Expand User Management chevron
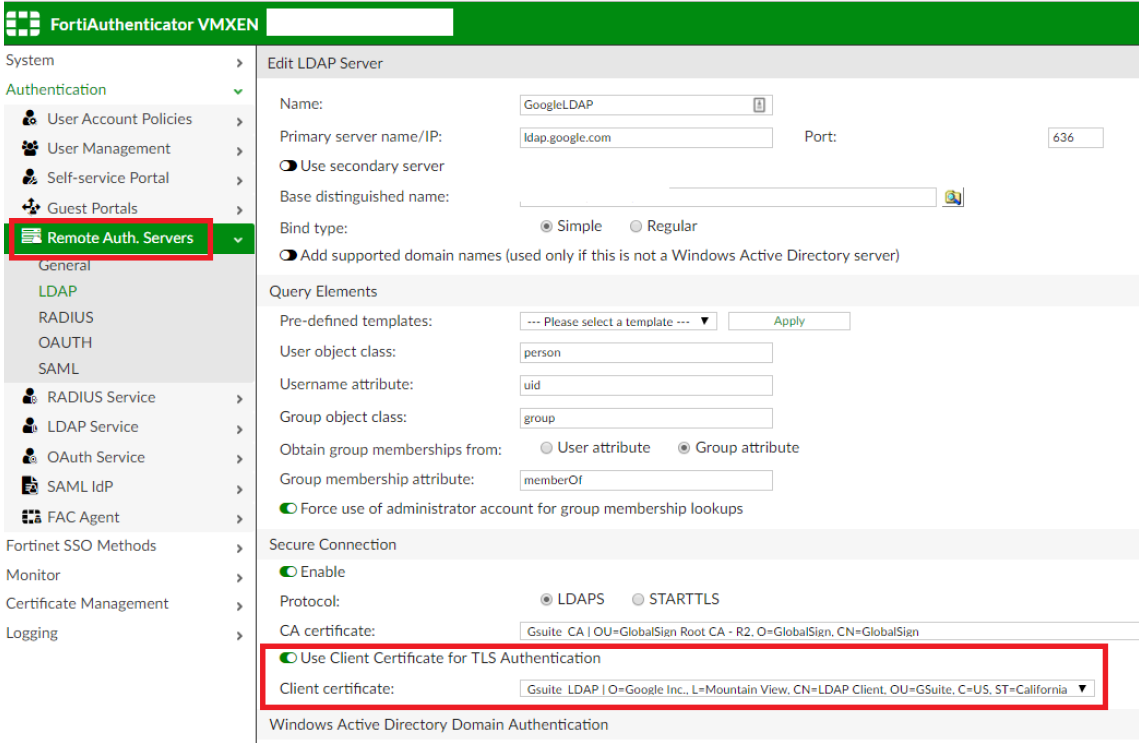Viewport: 1144px width, 753px height. pos(239,151)
